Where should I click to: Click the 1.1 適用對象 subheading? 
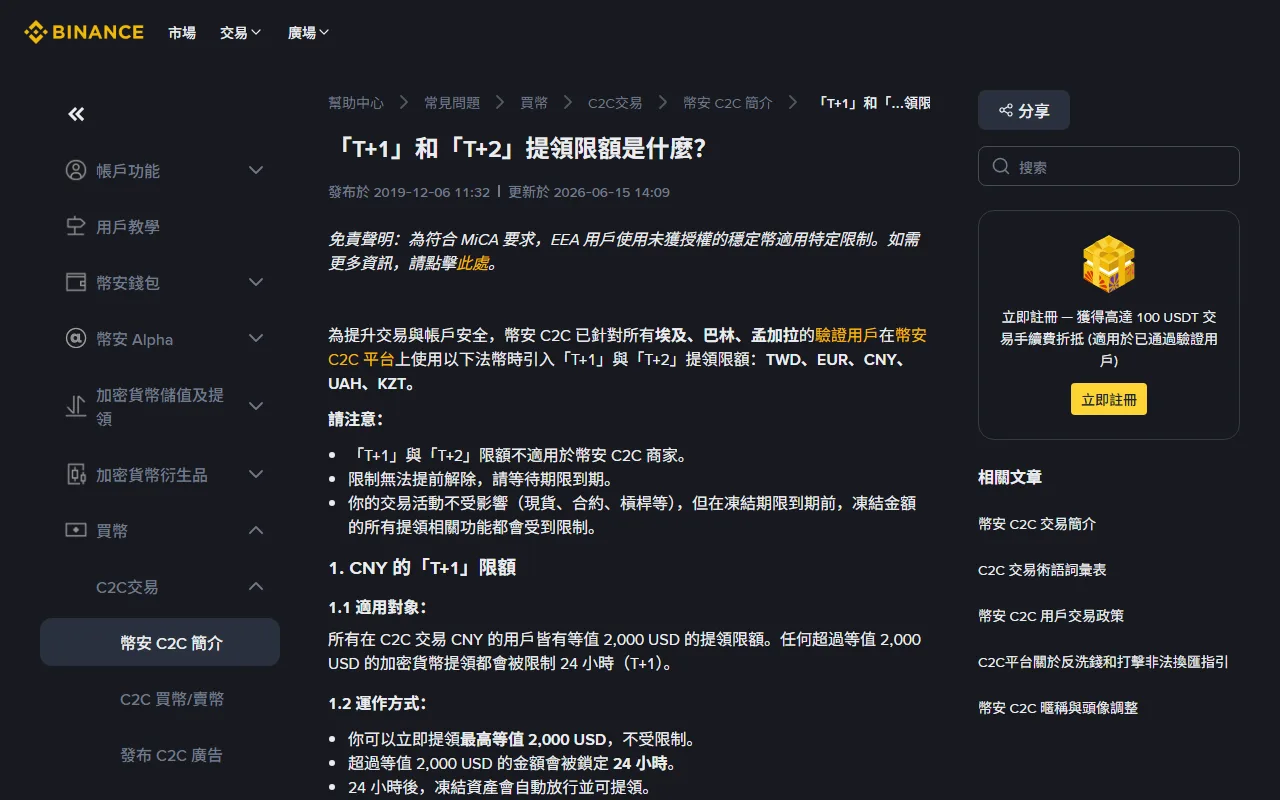point(378,607)
